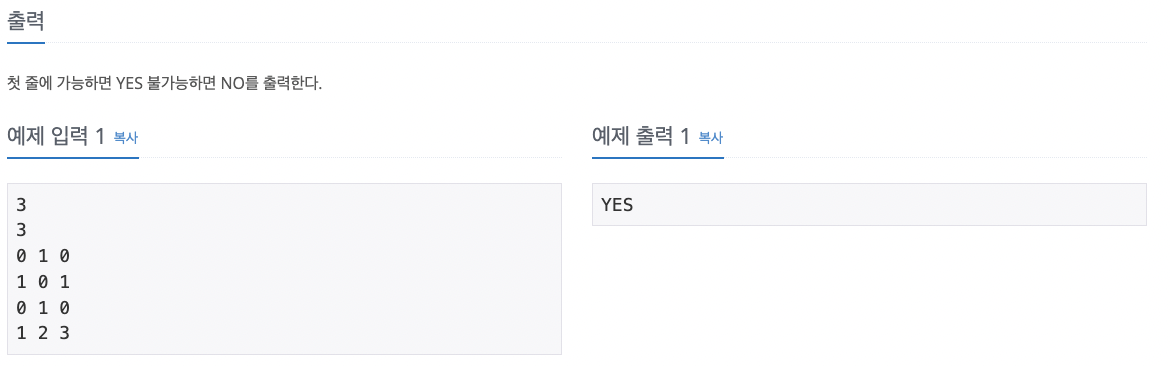Click the 예제 입력 1 heading text
1170x366 pixels.
[x=56, y=136]
